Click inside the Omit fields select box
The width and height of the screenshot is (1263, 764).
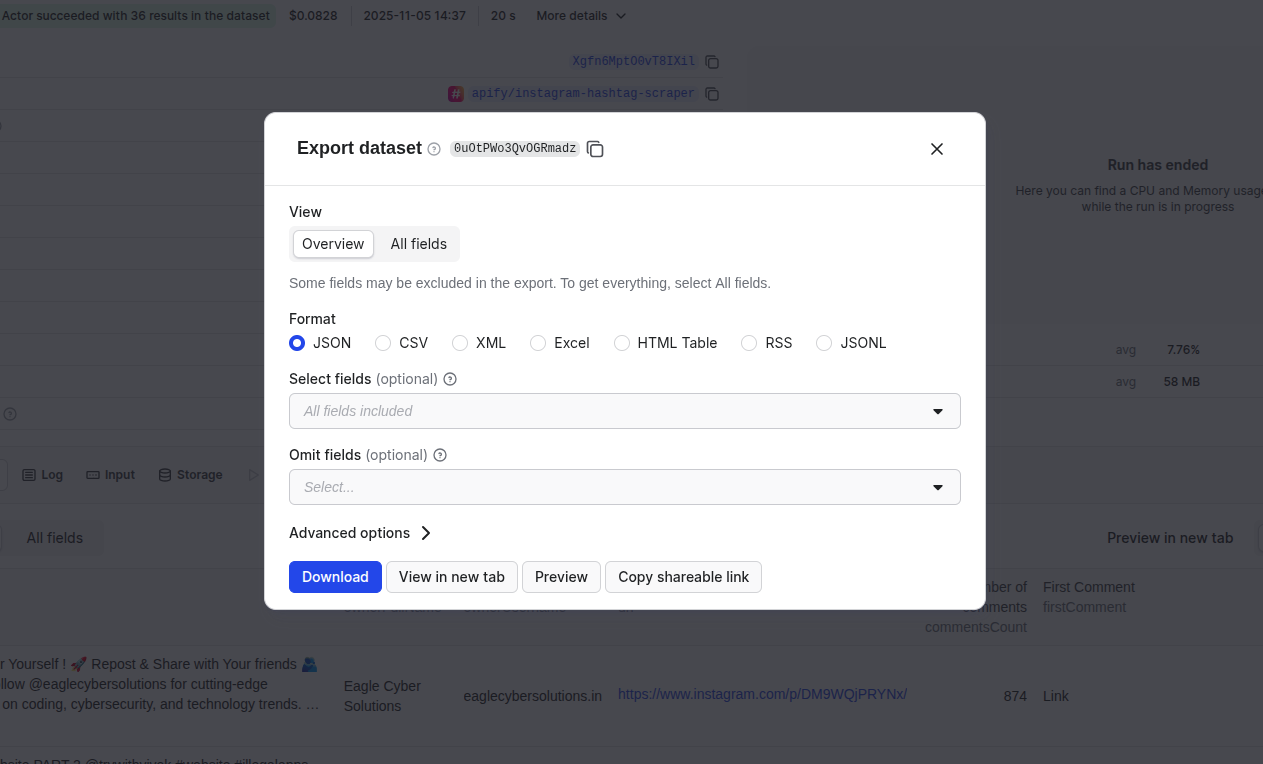point(625,487)
